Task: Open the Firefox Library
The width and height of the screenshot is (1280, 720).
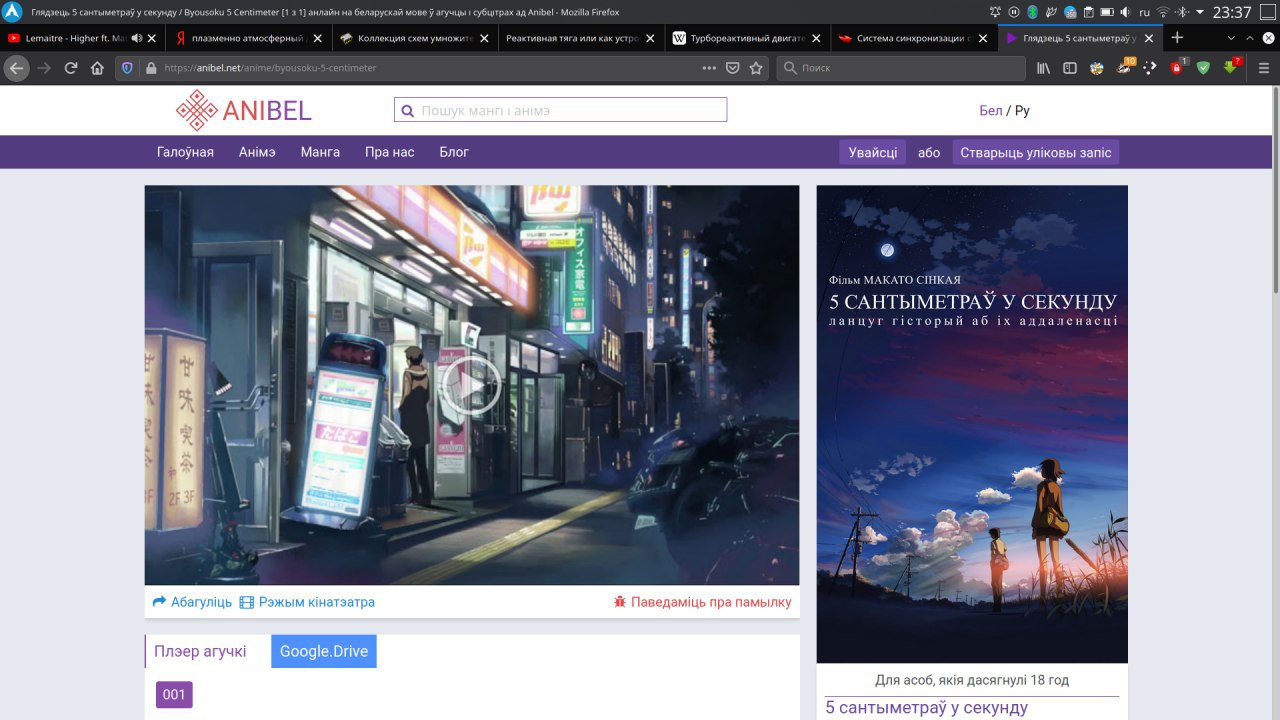Action: (1043, 68)
